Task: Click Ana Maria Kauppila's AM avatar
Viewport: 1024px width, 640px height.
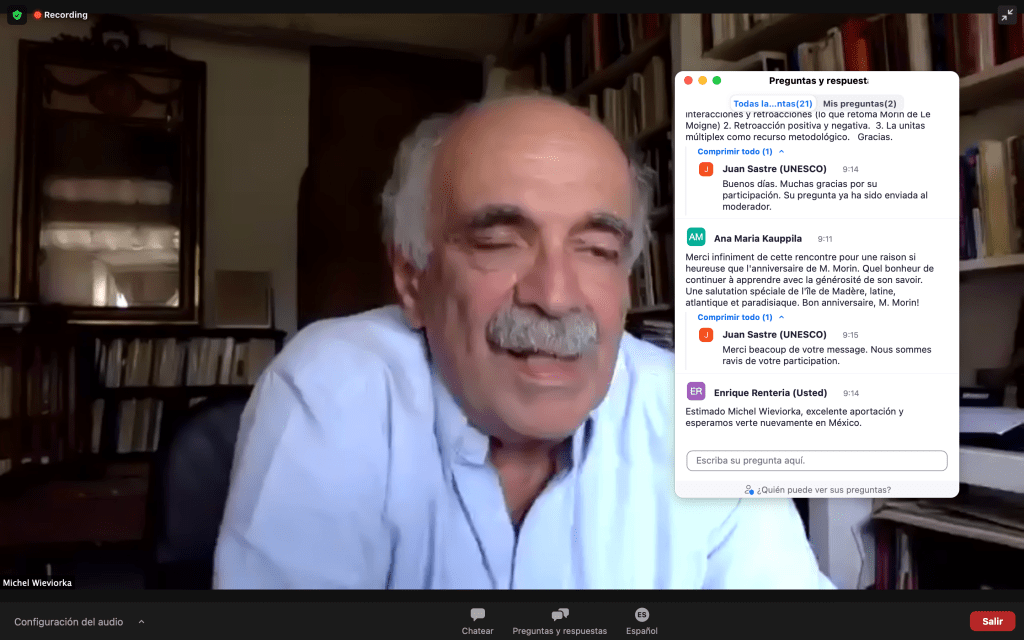Action: [696, 238]
